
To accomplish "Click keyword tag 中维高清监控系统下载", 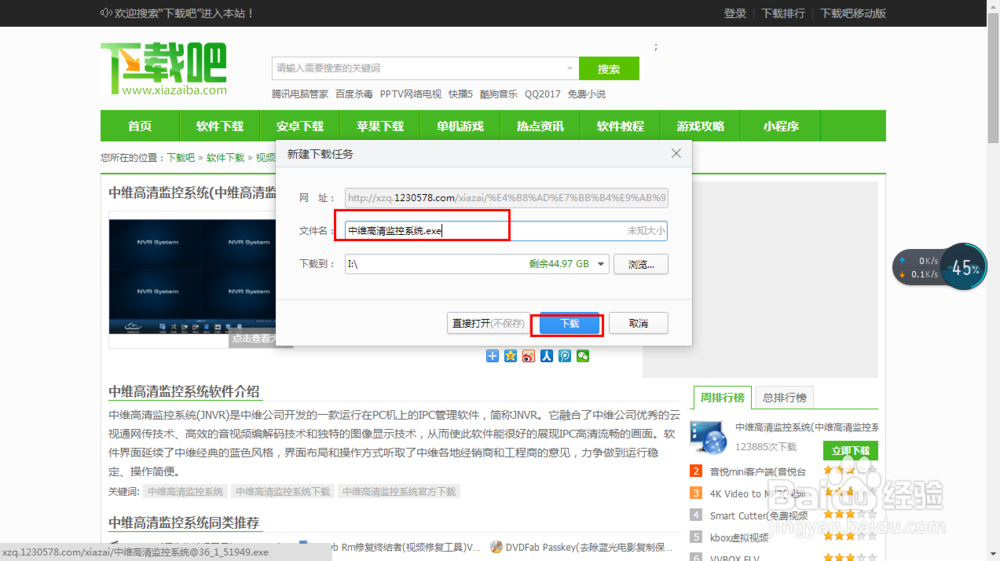I will pyautogui.click(x=283, y=492).
